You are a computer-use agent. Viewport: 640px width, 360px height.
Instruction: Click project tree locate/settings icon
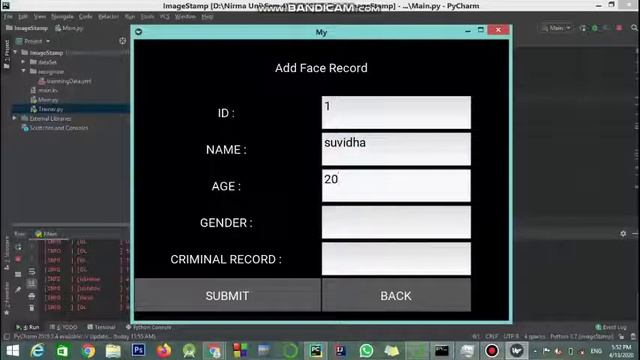coord(122,41)
